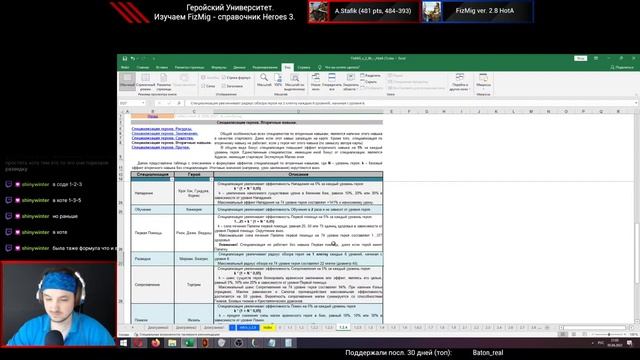
Task: Switch to the Данные ribbon tab
Action: [239, 67]
